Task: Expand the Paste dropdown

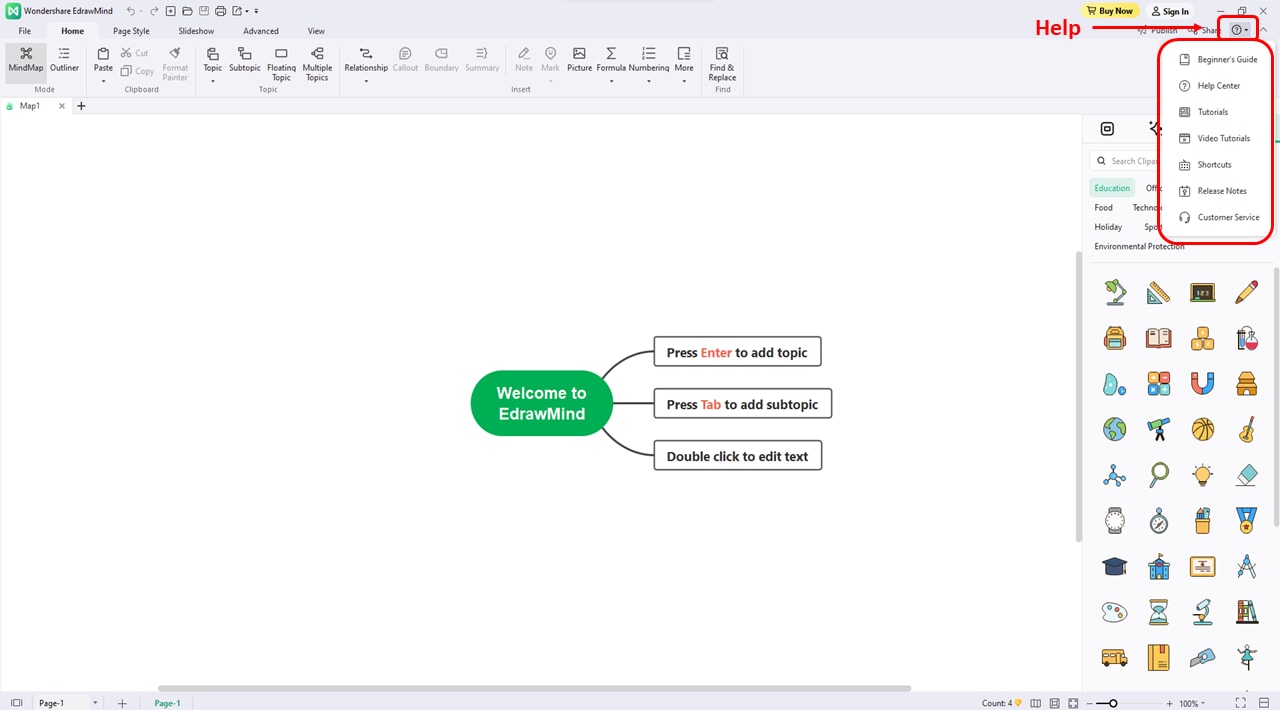Action: [x=103, y=80]
